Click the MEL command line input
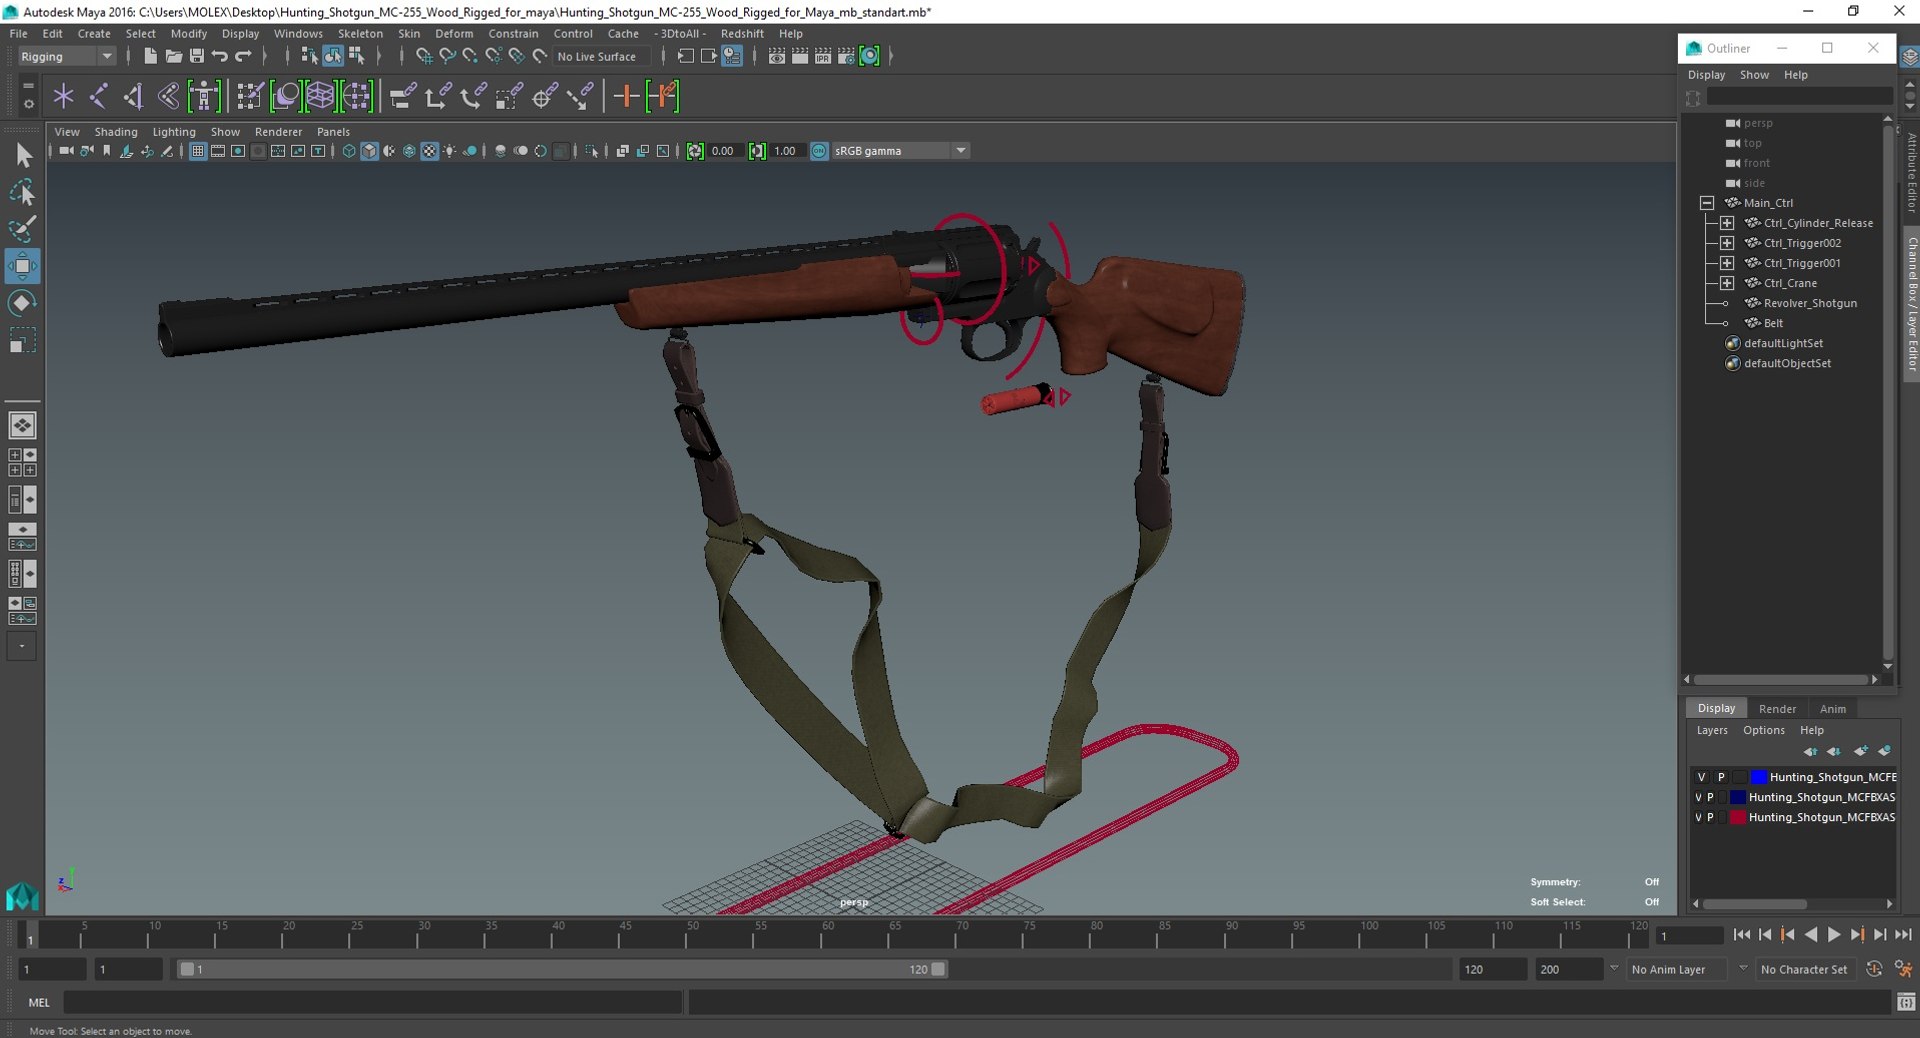 point(373,1002)
